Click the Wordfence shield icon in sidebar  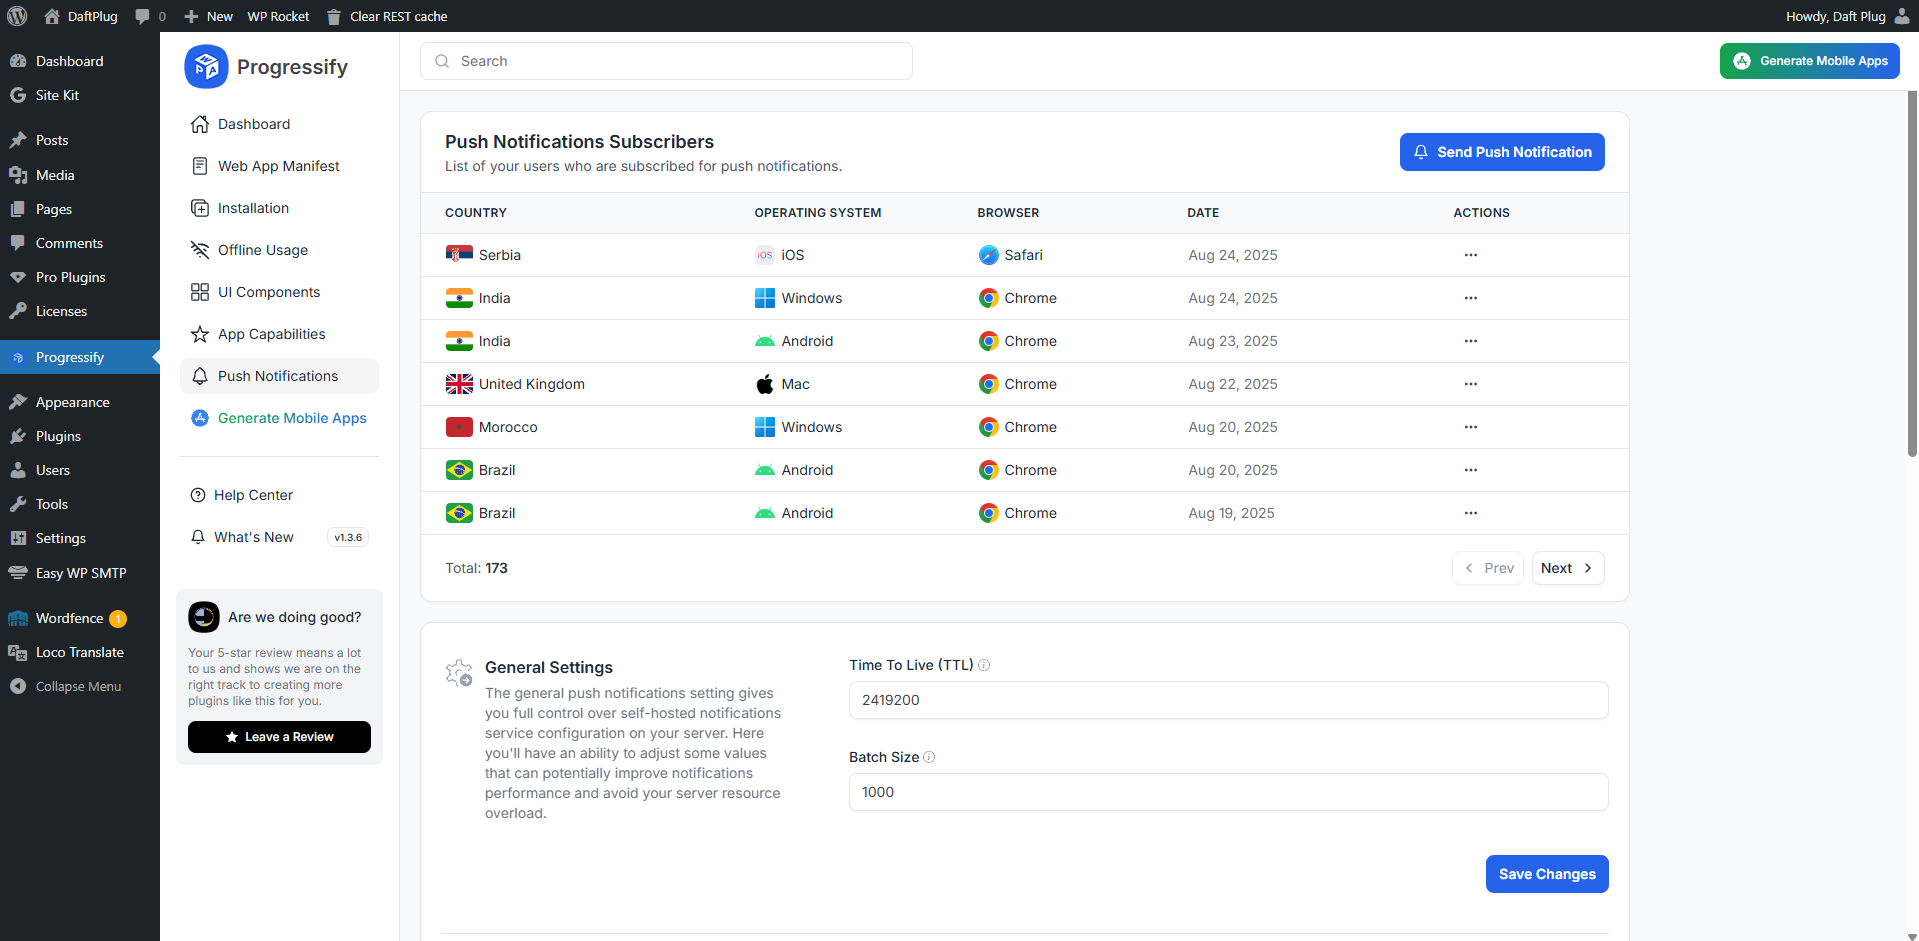coord(17,618)
